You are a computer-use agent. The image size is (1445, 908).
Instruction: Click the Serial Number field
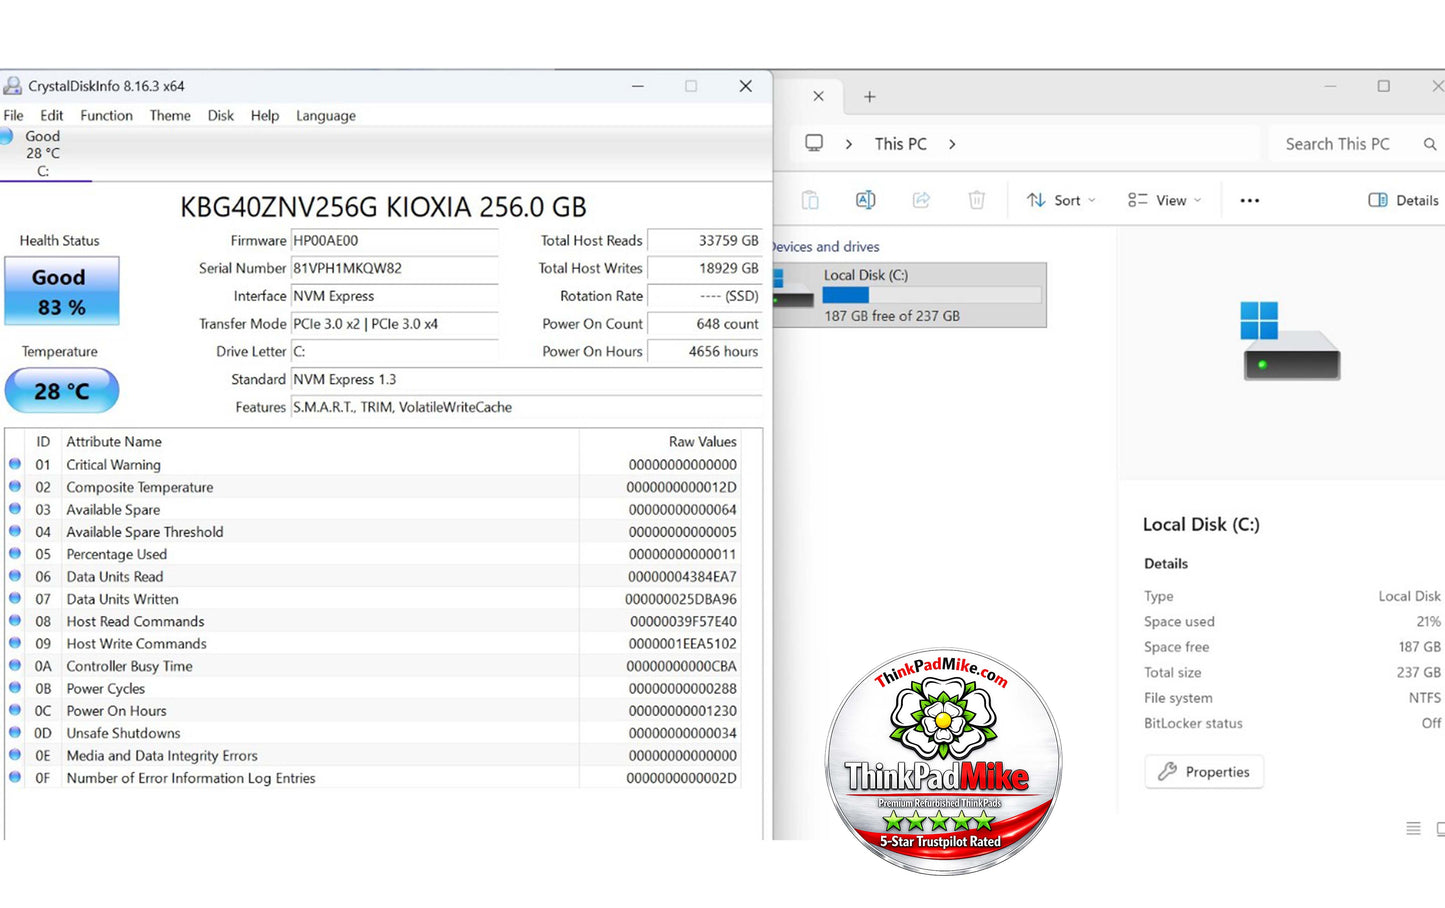395,269
